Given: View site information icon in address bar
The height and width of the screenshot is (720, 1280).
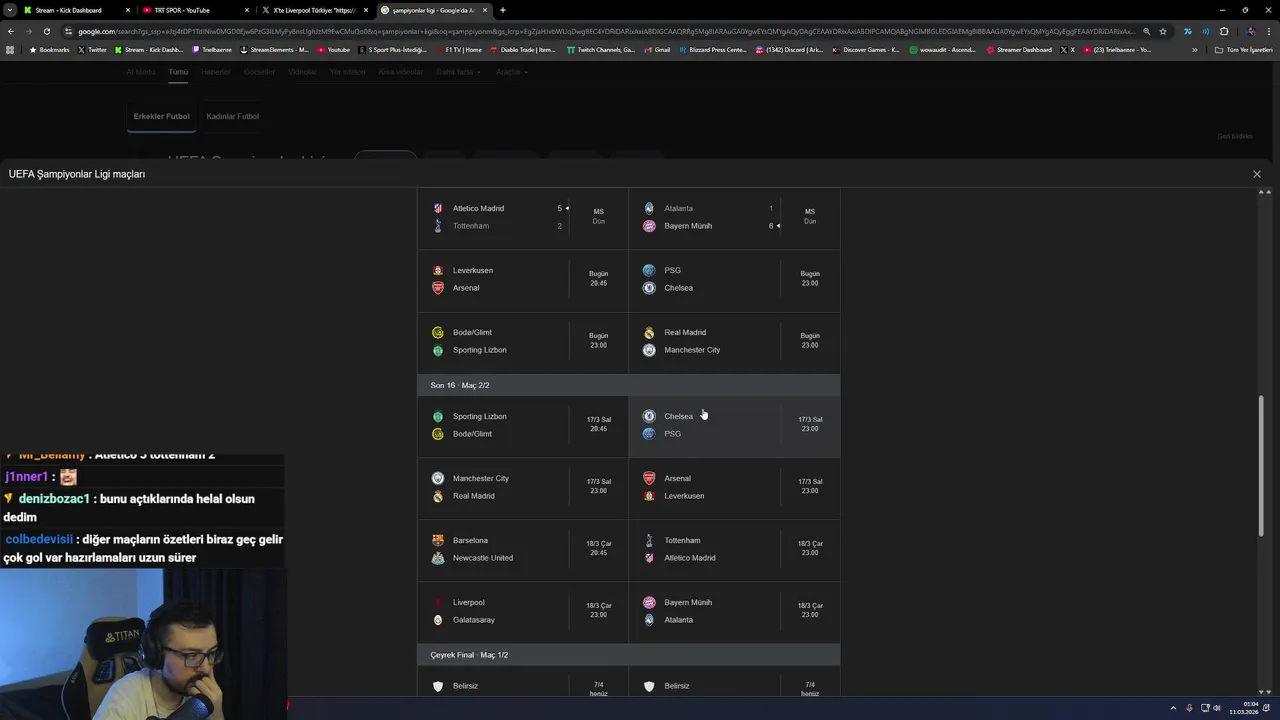Looking at the screenshot, I should tap(68, 31).
